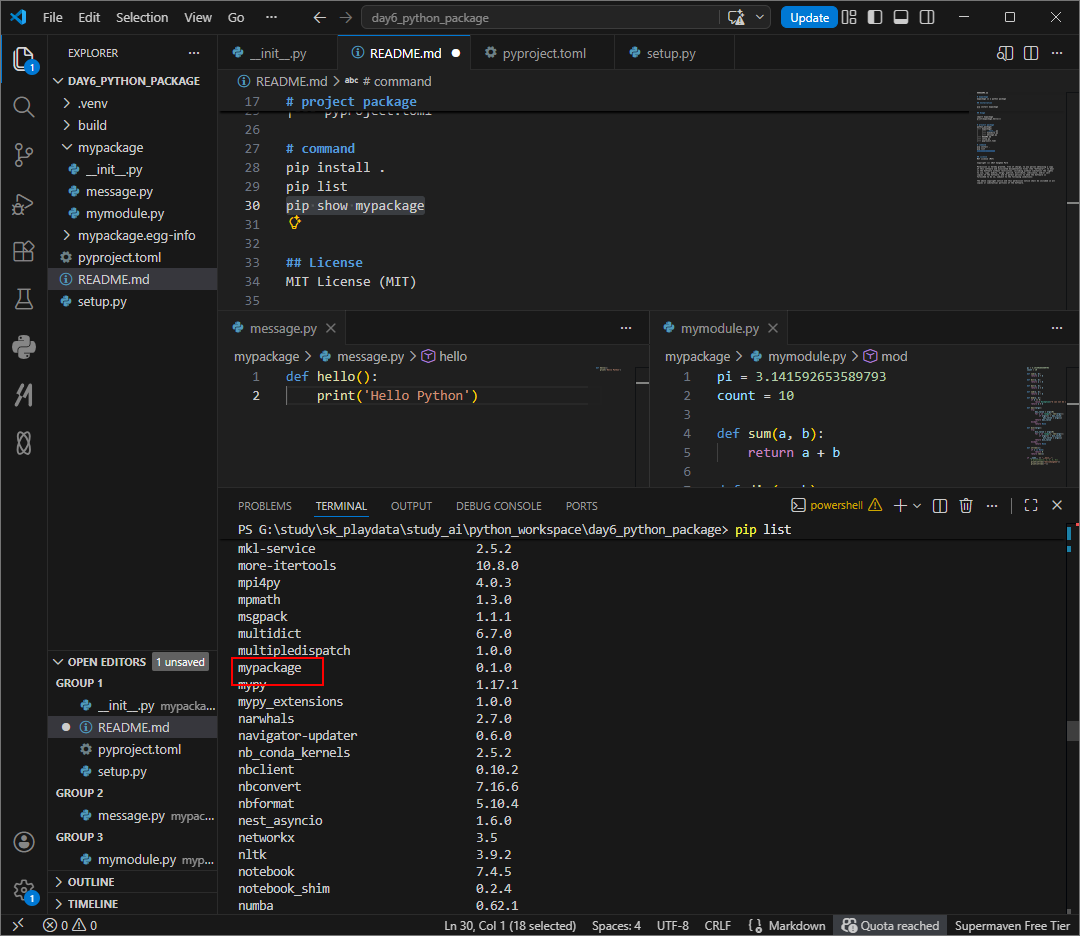Click the README editor minimap
The image size is (1080, 936).
tap(1015, 138)
